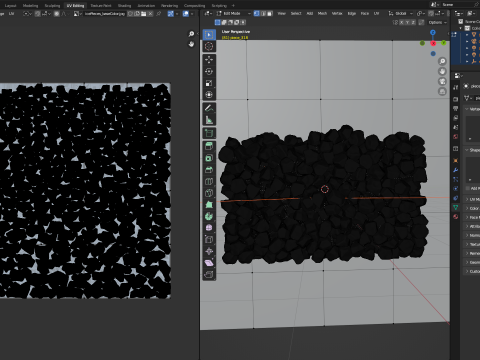
Task: Switch to the Layout workspace tab
Action: pyautogui.click(x=10, y=6)
